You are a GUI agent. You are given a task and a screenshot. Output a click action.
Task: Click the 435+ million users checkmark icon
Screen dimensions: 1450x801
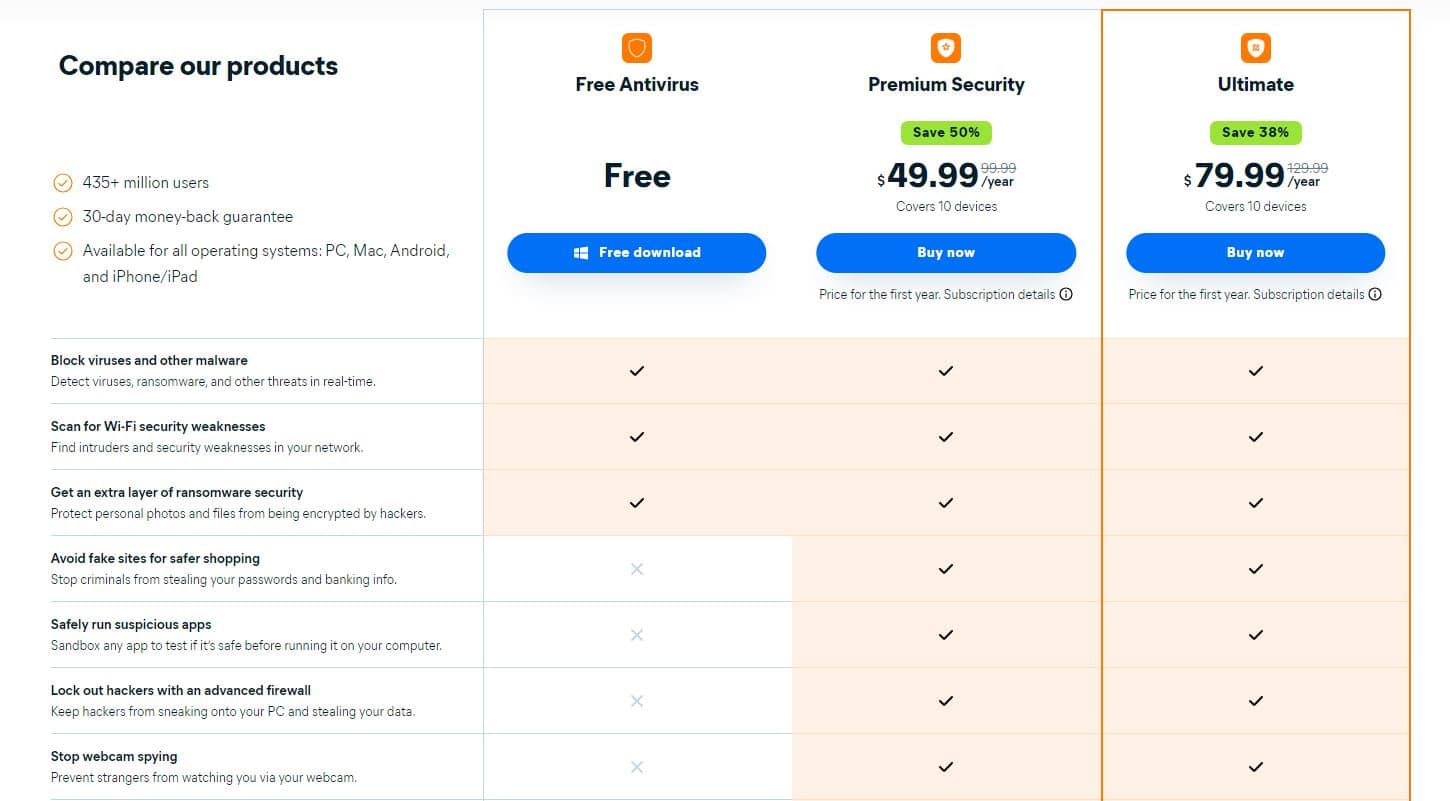pos(63,183)
